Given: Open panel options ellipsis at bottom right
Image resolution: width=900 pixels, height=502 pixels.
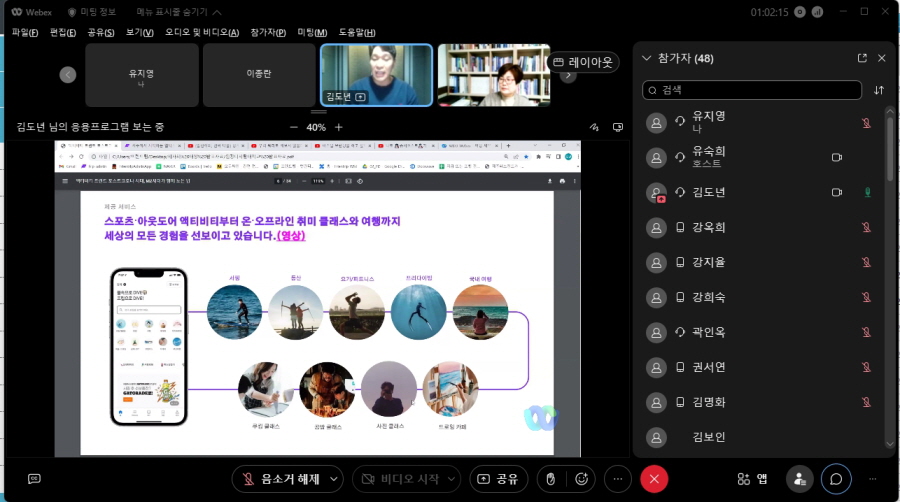Looking at the screenshot, I should pyautogui.click(x=872, y=479).
